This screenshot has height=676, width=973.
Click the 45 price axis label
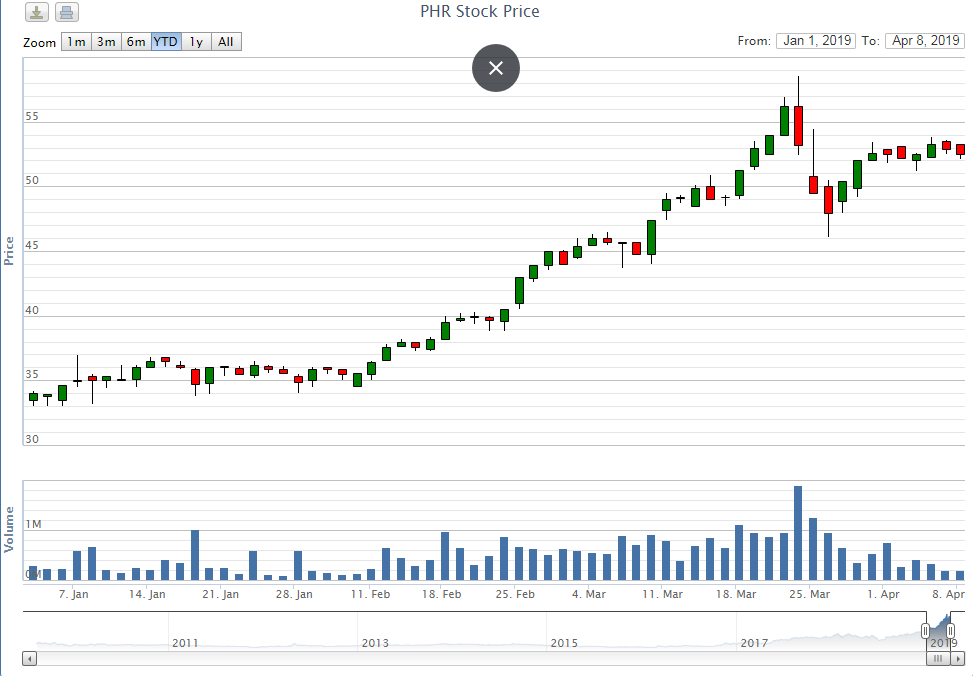[x=32, y=245]
